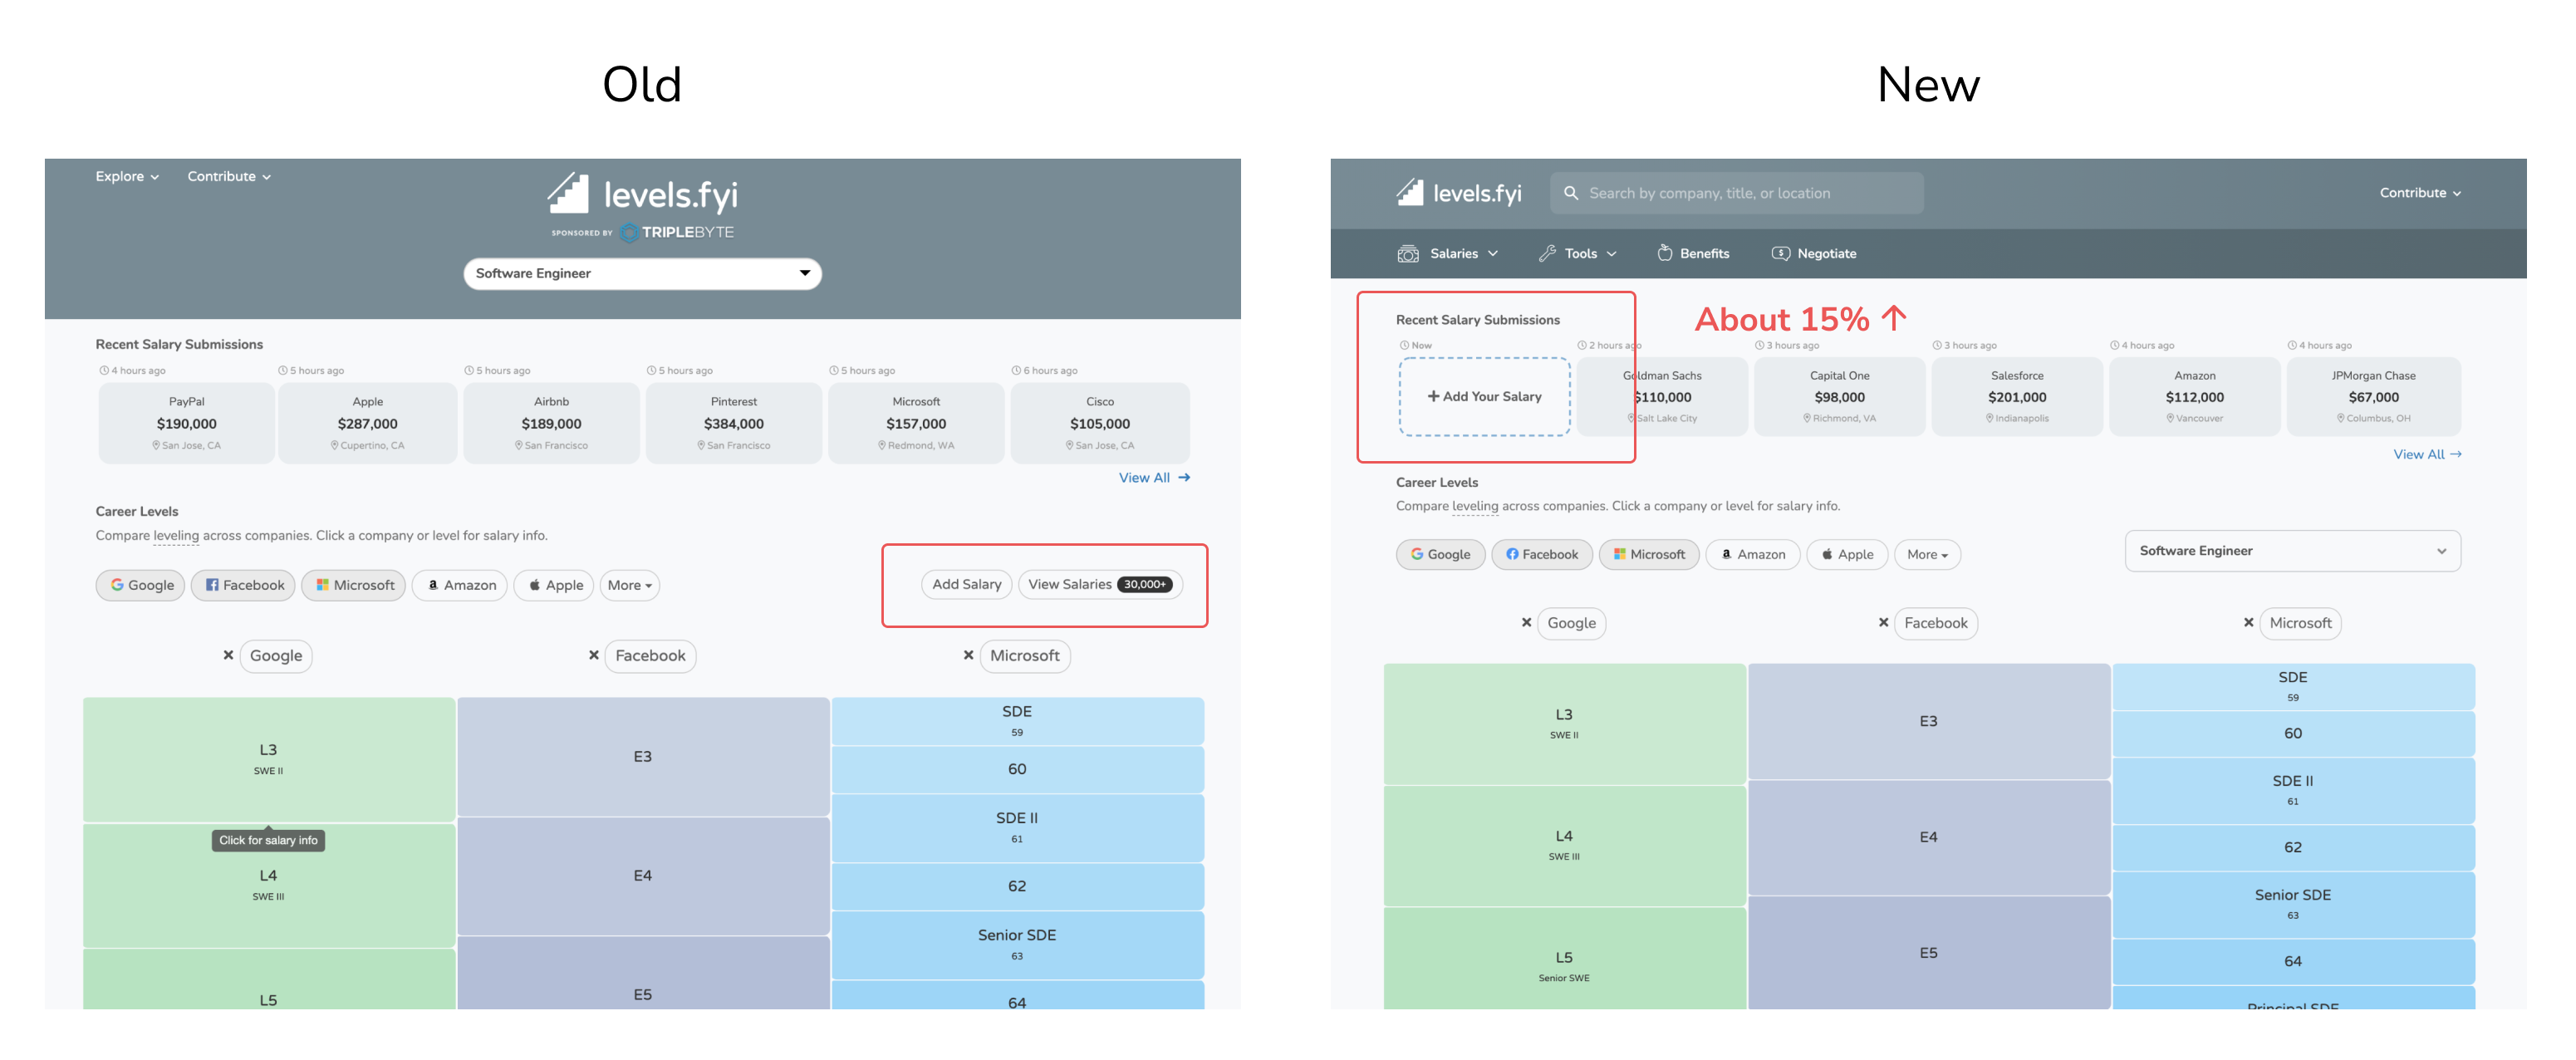Open the Amazon $112,000 salary card
The image size is (2576, 1060).
coord(2195,397)
